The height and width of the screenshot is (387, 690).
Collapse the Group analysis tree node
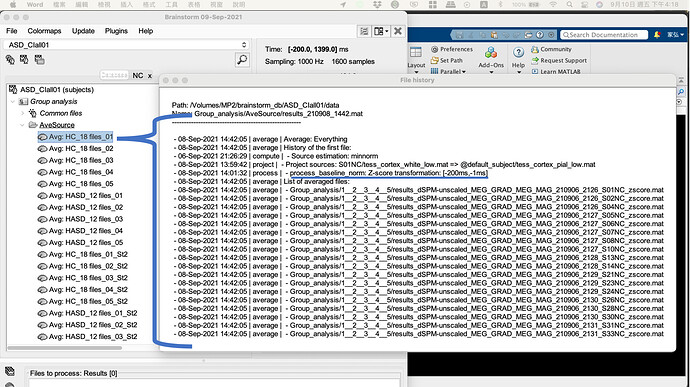pos(12,101)
